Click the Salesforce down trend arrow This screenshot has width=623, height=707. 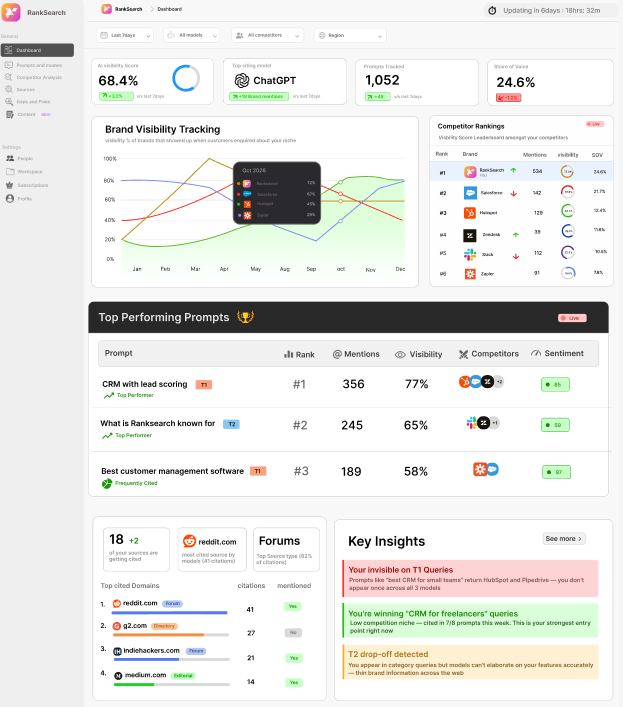point(513,194)
